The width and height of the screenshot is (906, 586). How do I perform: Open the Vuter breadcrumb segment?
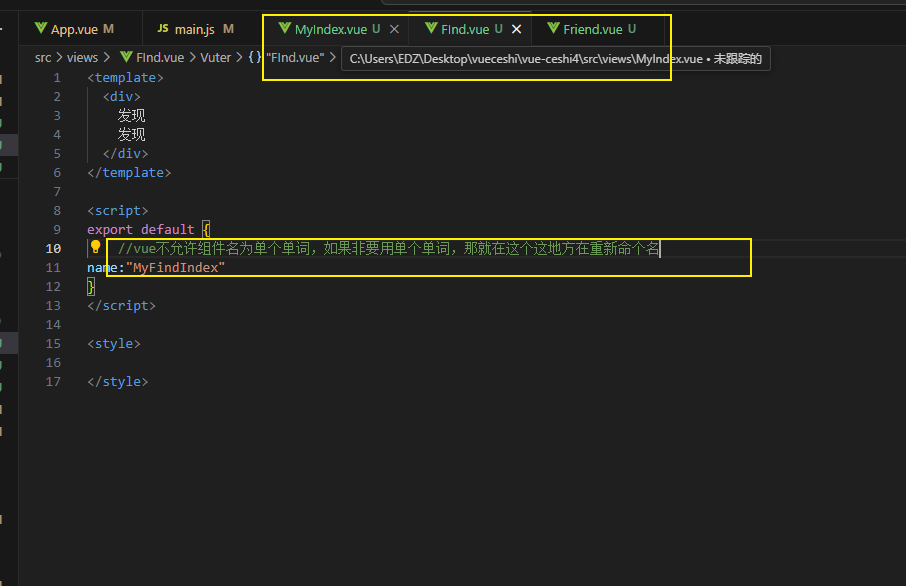point(216,58)
